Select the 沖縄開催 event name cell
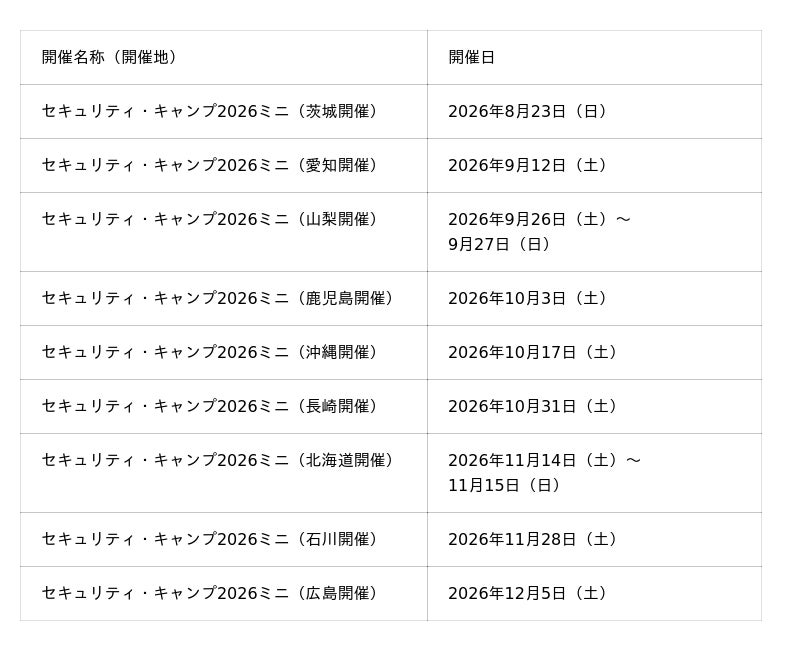 click(x=212, y=352)
